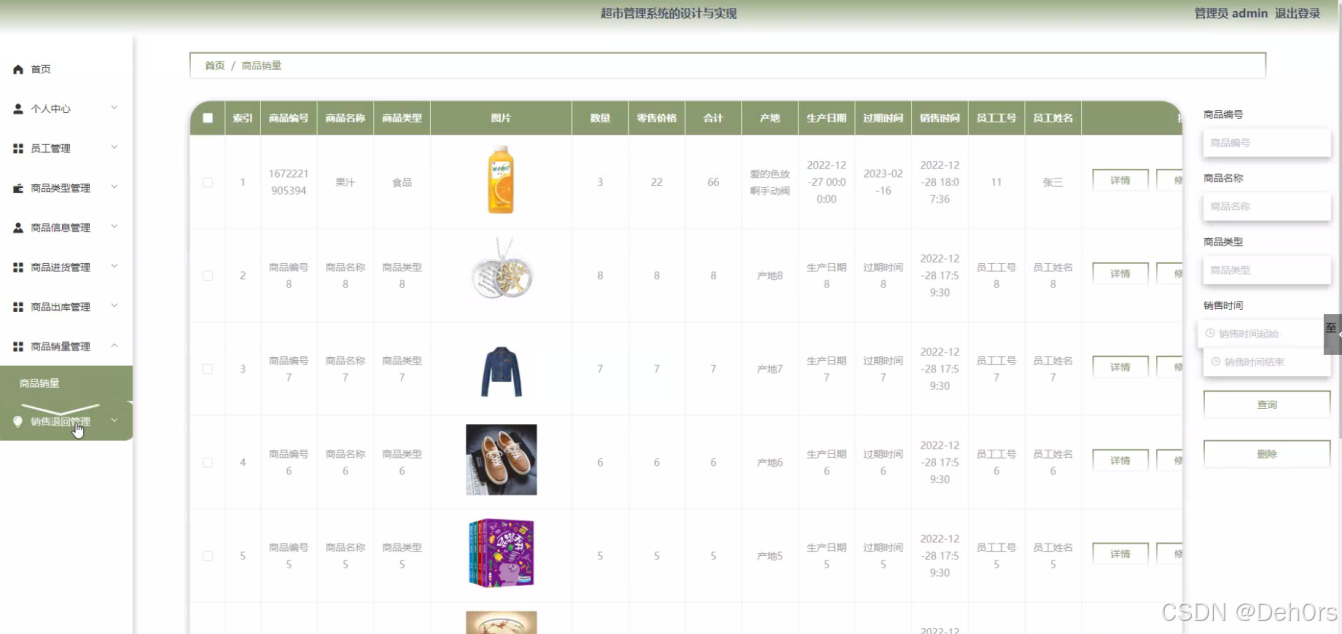Check the checkbox for row 3
Viewport: 1342px width, 634px height.
(207, 369)
